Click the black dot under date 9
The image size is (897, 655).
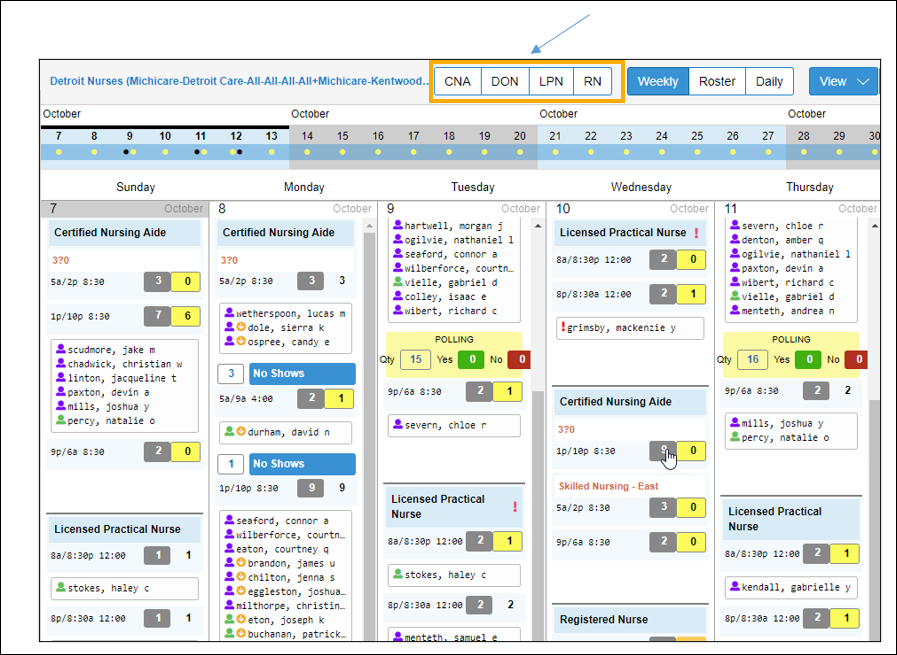(126, 152)
